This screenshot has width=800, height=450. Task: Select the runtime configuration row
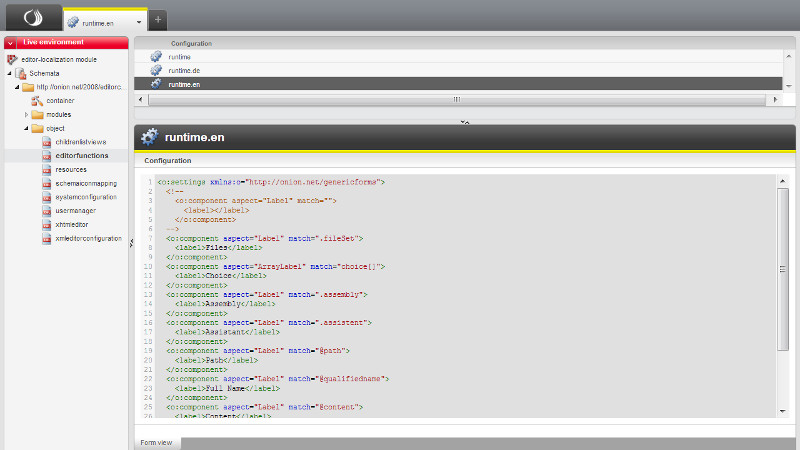pyautogui.click(x=180, y=57)
